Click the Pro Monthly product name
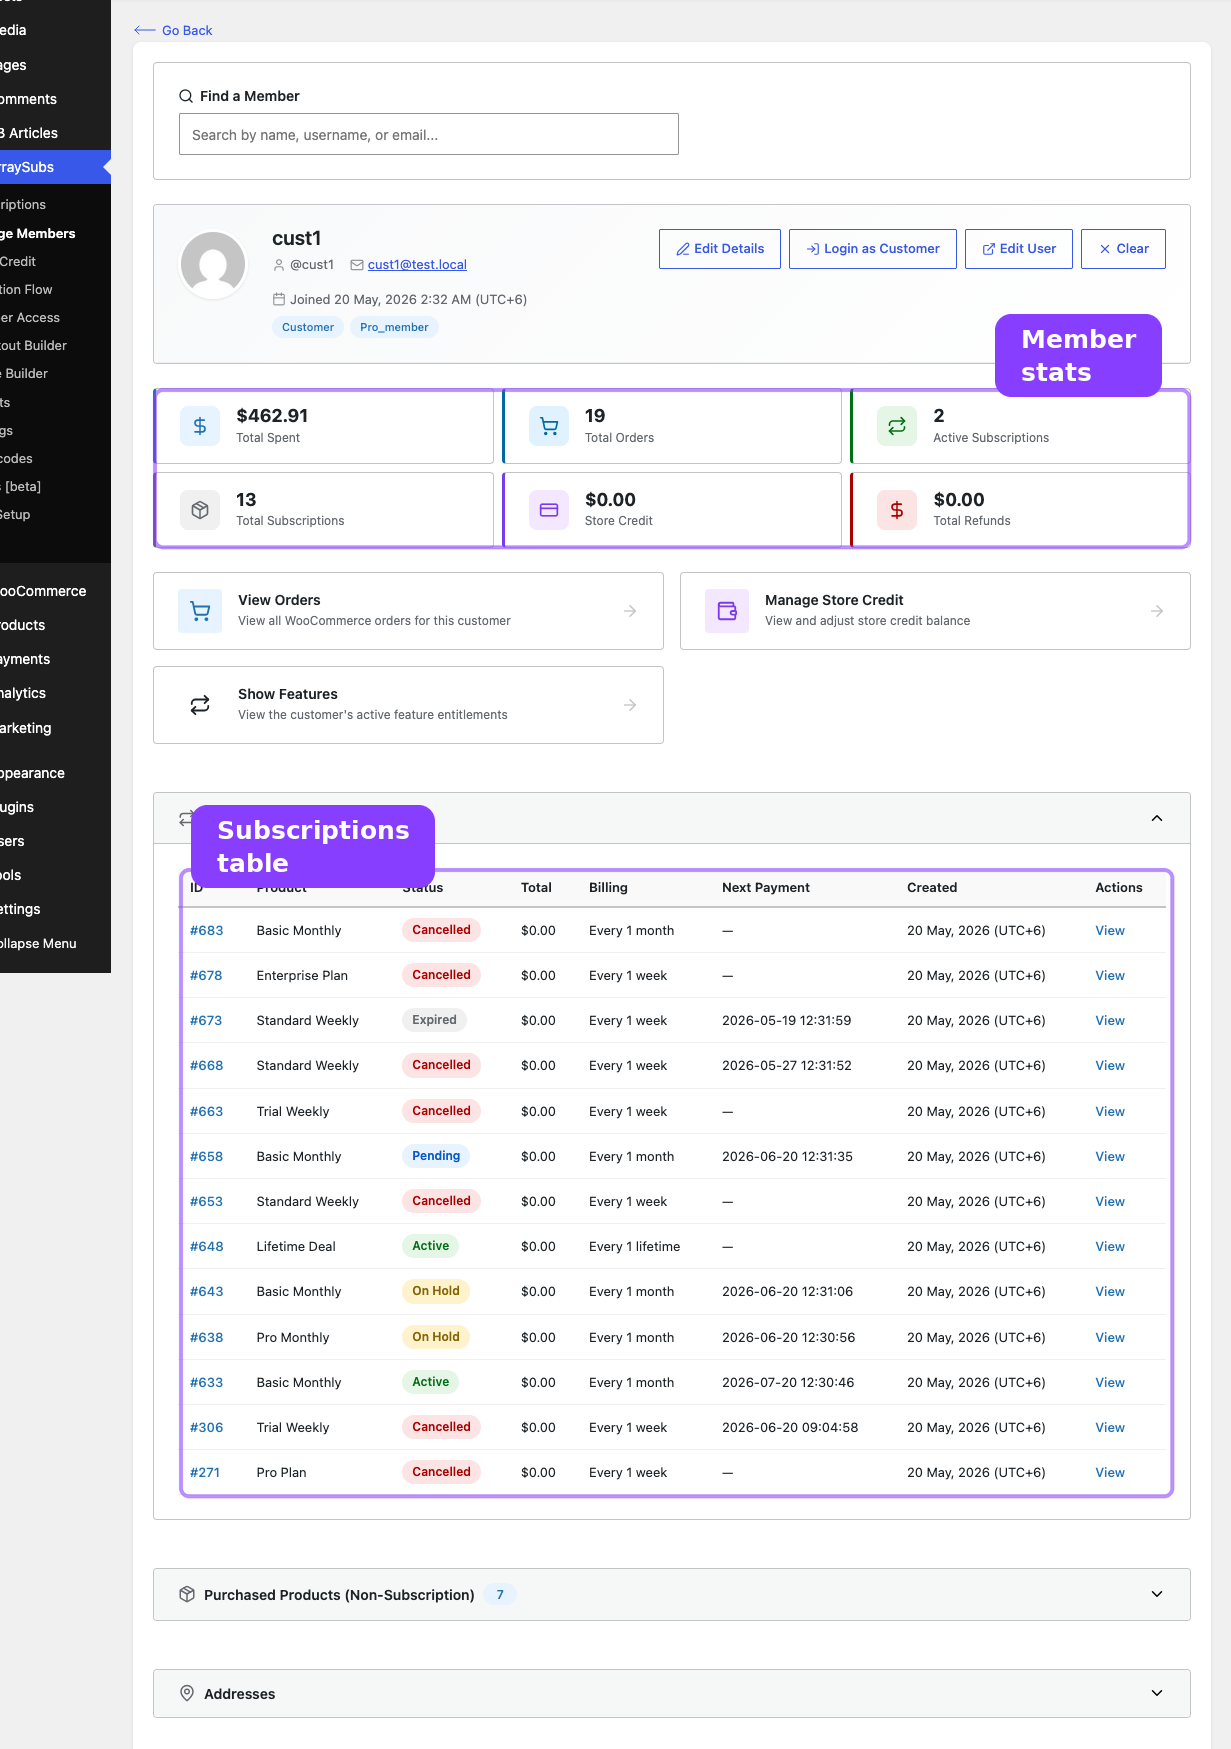The width and height of the screenshot is (1231, 1749). click(x=293, y=1337)
